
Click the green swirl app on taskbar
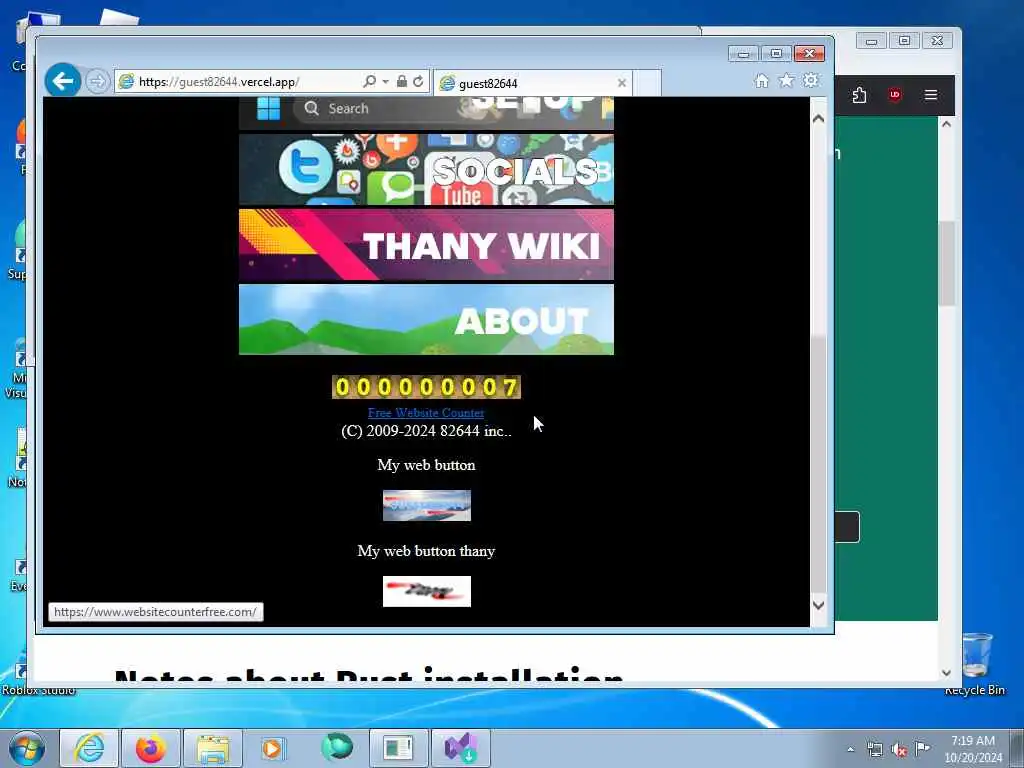[336, 748]
